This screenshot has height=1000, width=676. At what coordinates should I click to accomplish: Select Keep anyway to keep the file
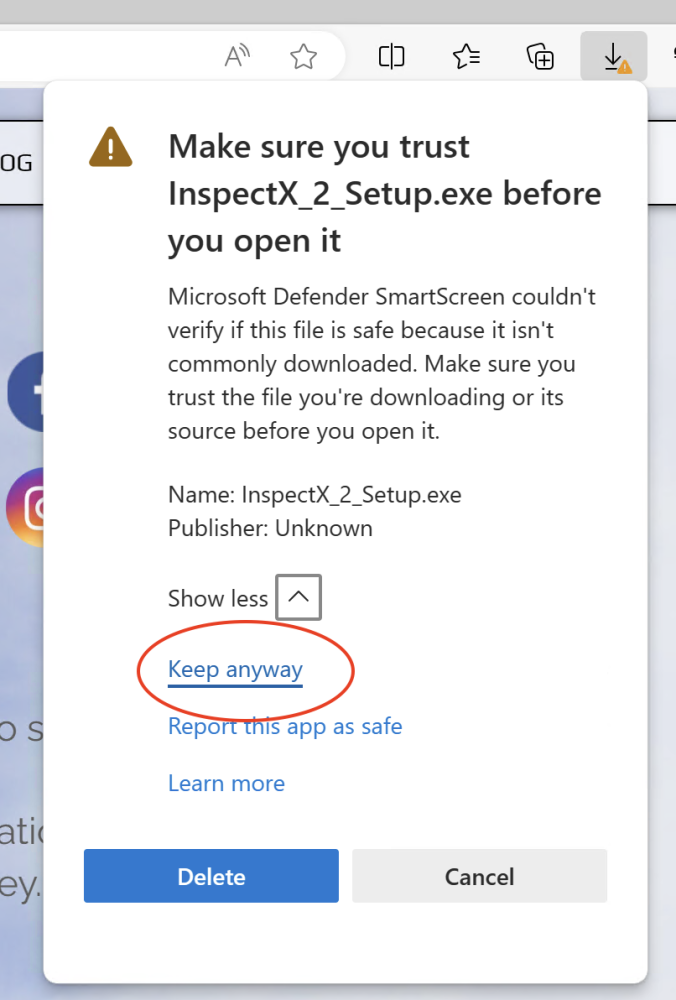click(234, 669)
